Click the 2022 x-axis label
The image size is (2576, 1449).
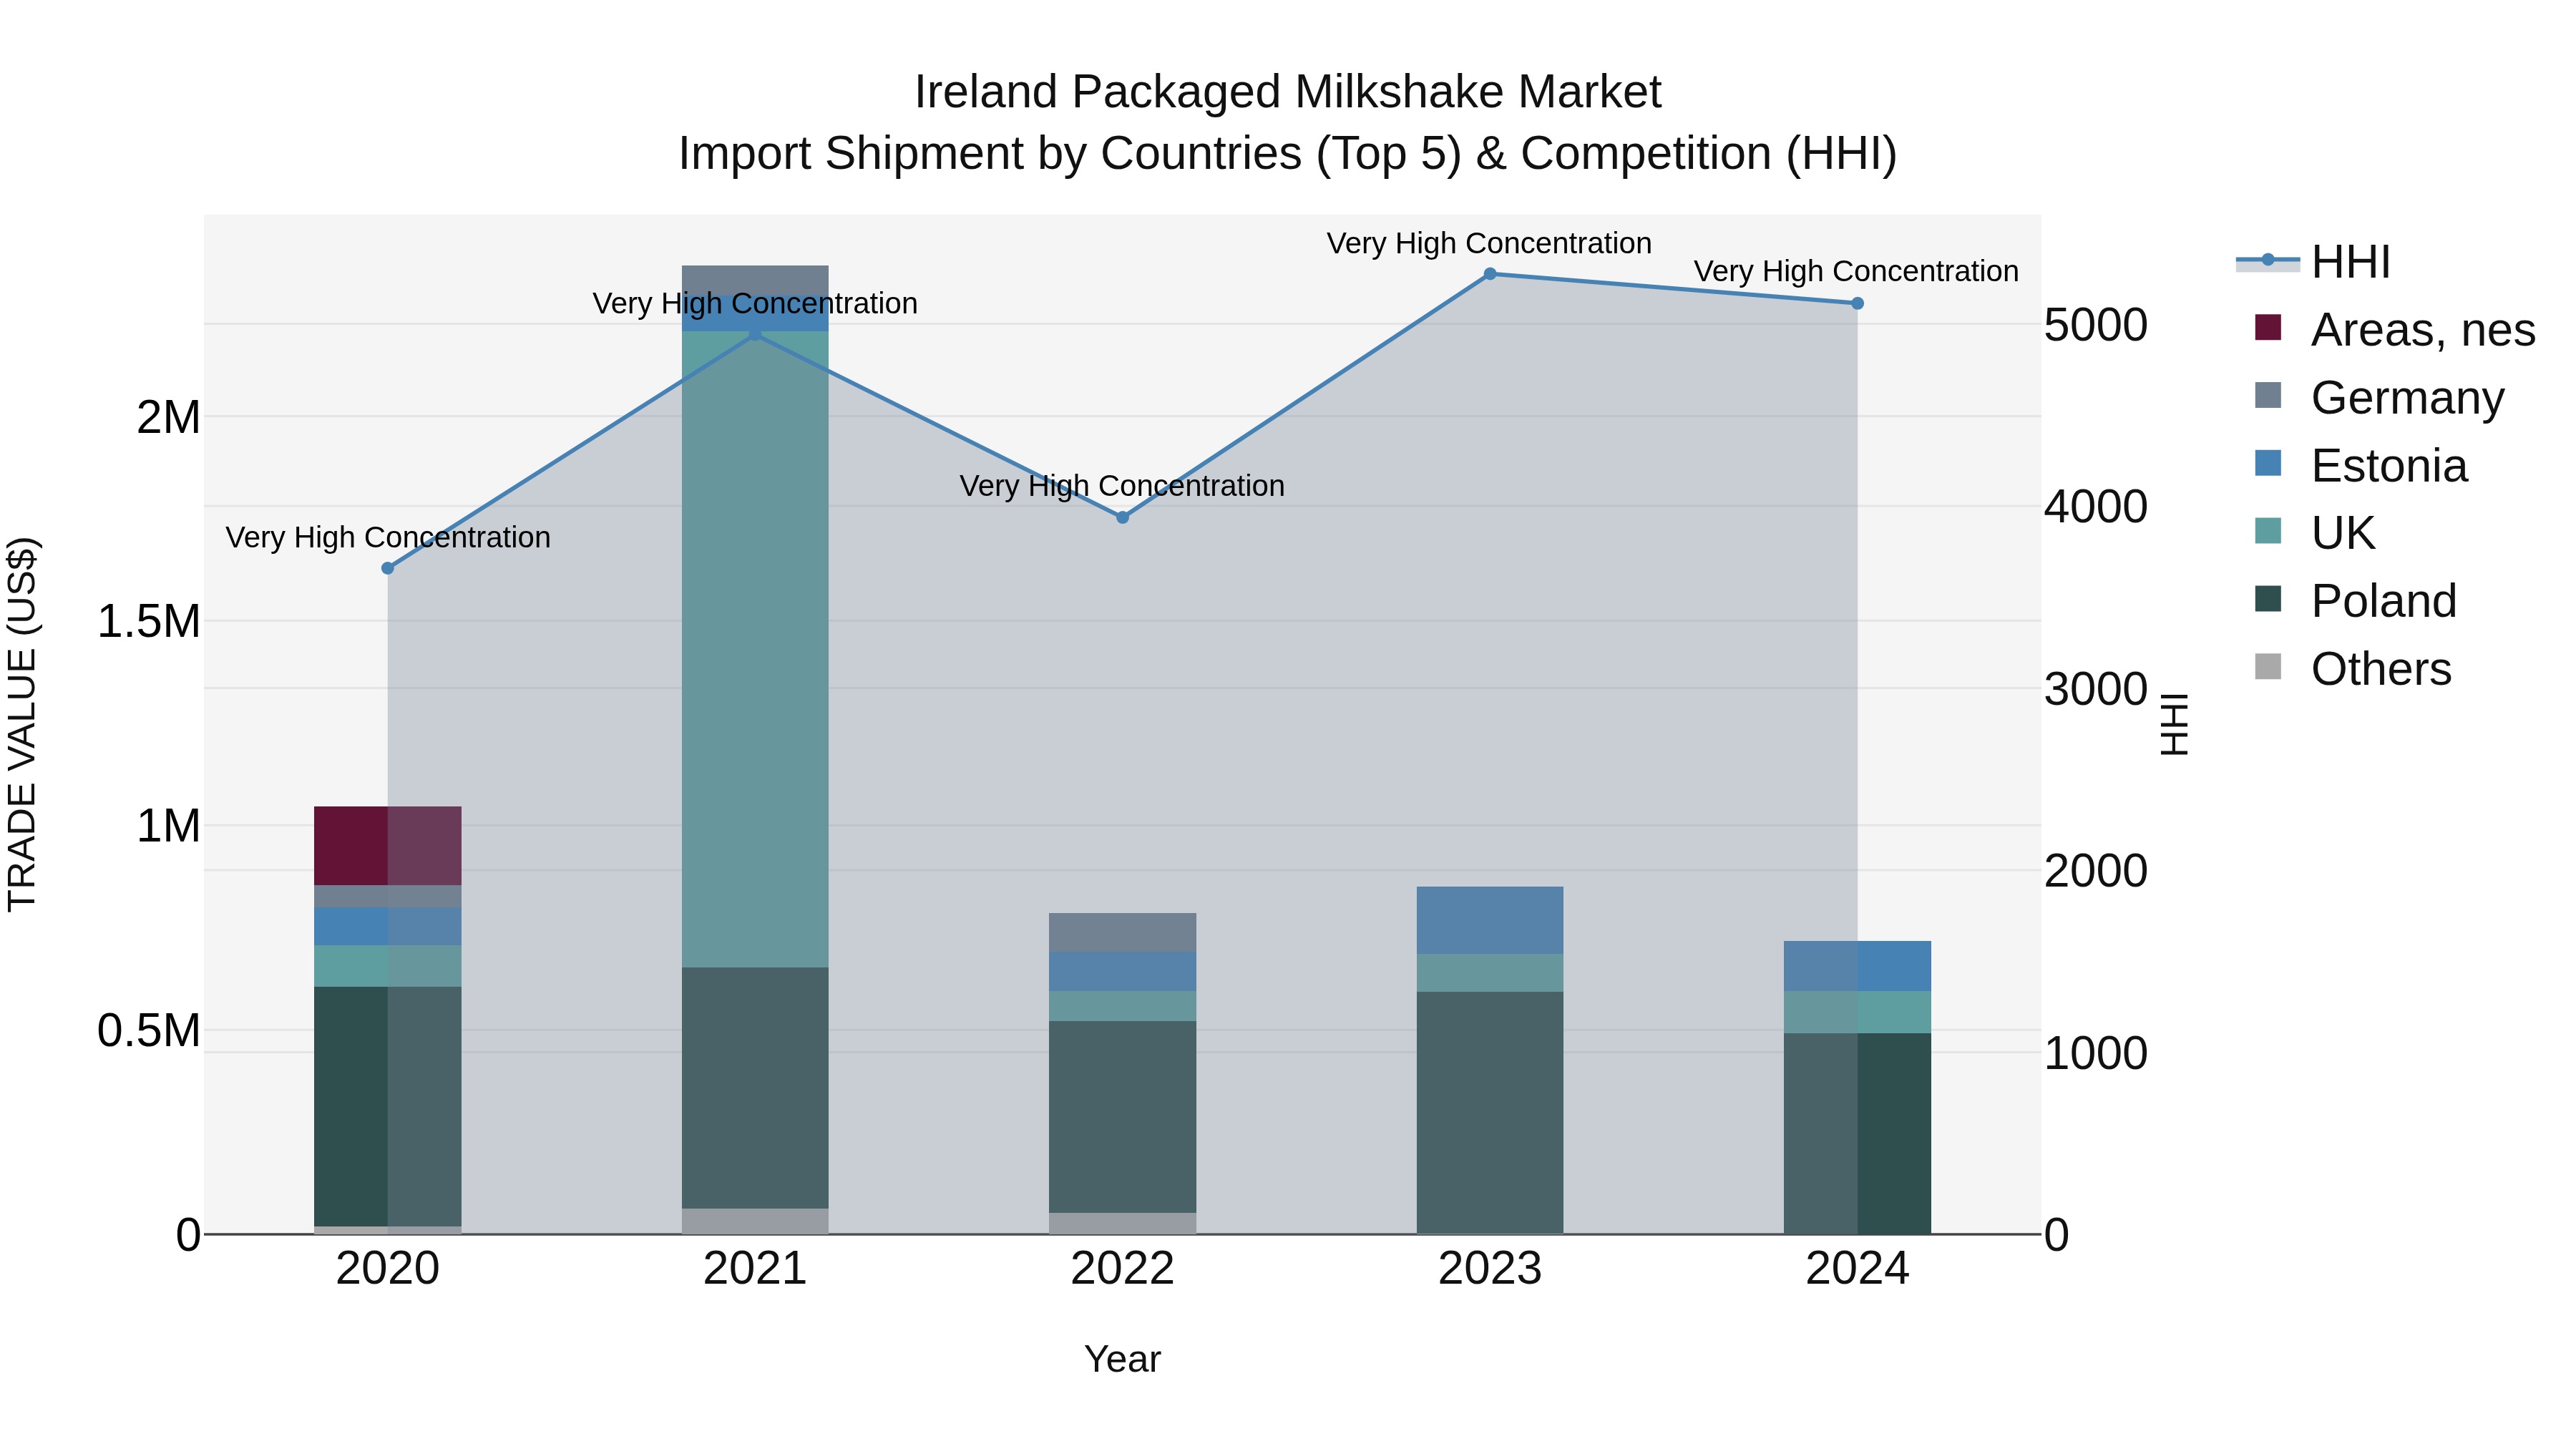[x=1122, y=1269]
